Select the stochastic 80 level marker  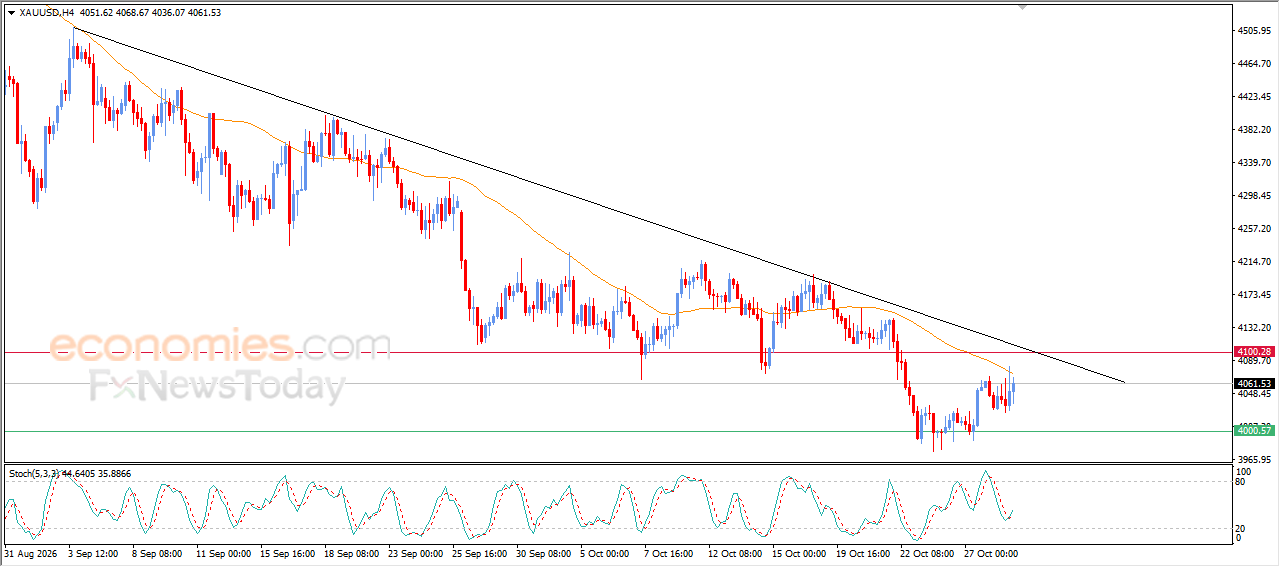click(1241, 482)
